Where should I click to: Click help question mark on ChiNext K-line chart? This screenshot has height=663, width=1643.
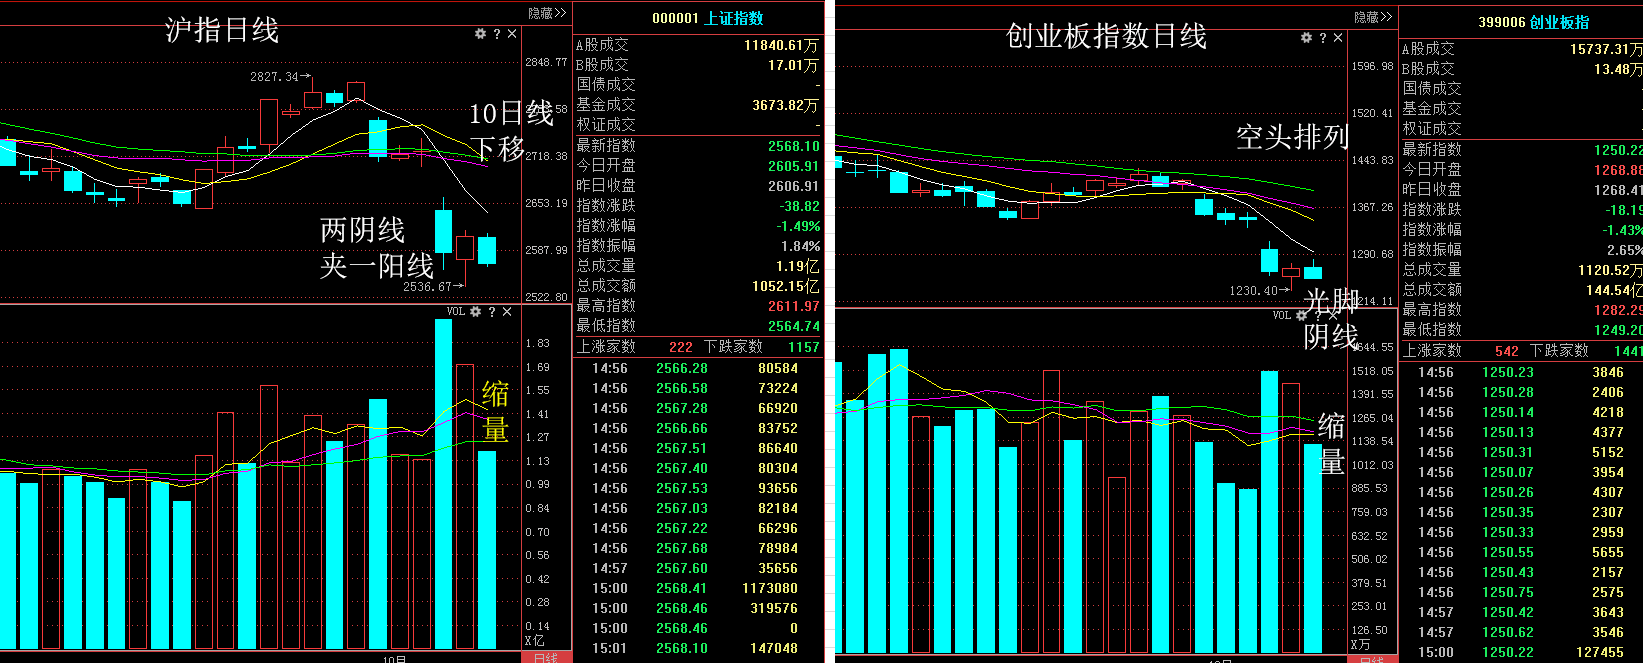pyautogui.click(x=1323, y=38)
